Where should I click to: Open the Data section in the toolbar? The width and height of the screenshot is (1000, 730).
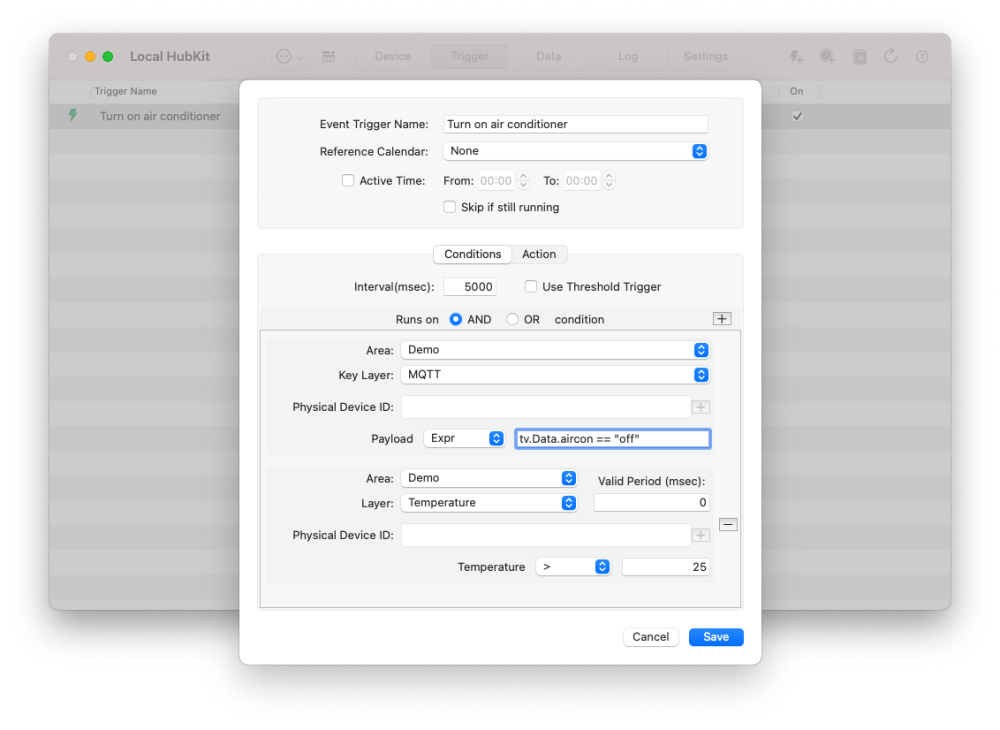pos(548,56)
